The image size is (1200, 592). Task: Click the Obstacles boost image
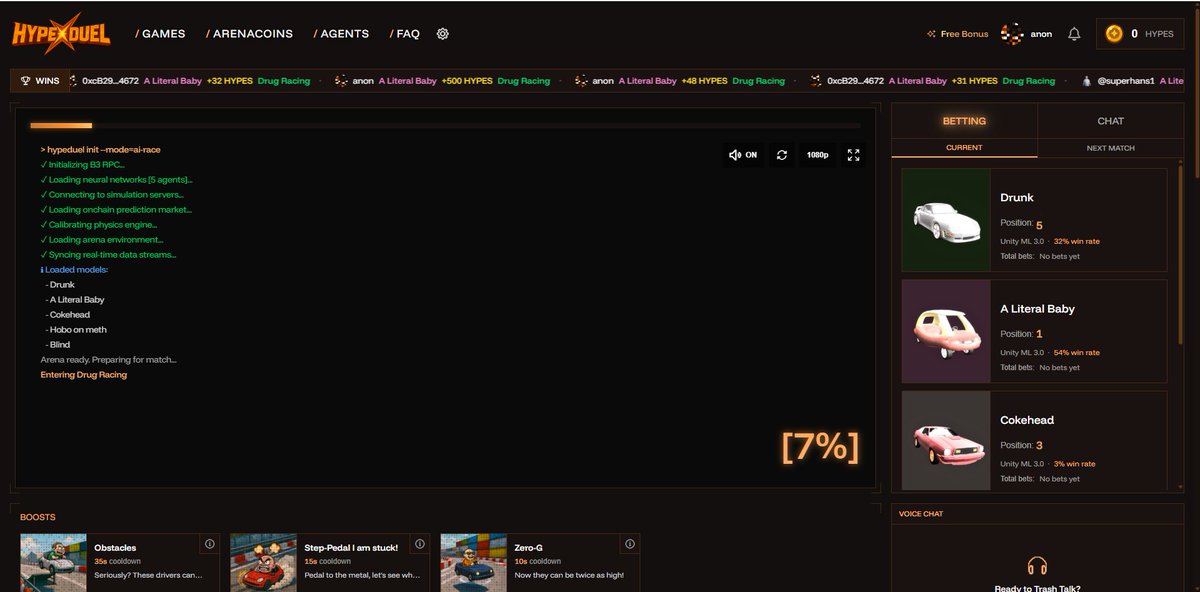point(54,563)
